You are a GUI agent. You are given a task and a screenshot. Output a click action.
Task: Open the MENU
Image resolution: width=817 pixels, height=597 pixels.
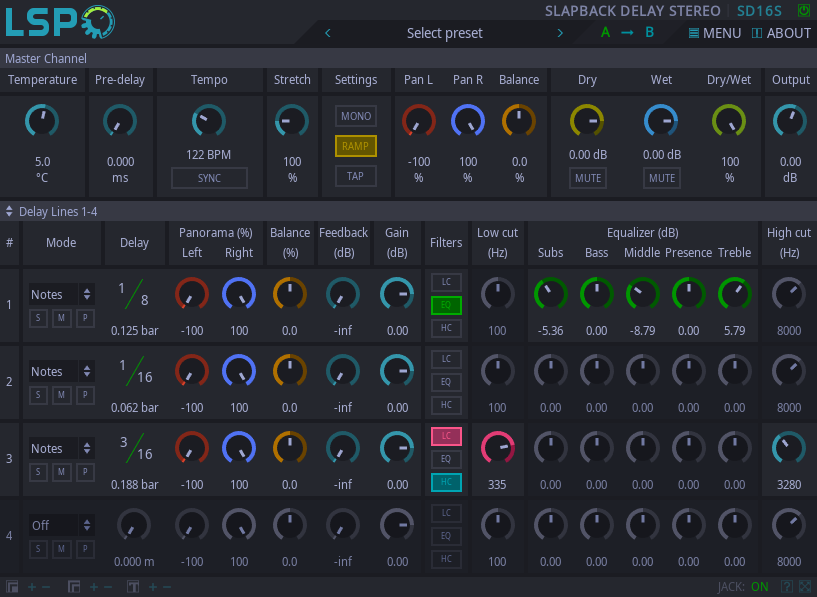[x=715, y=33]
